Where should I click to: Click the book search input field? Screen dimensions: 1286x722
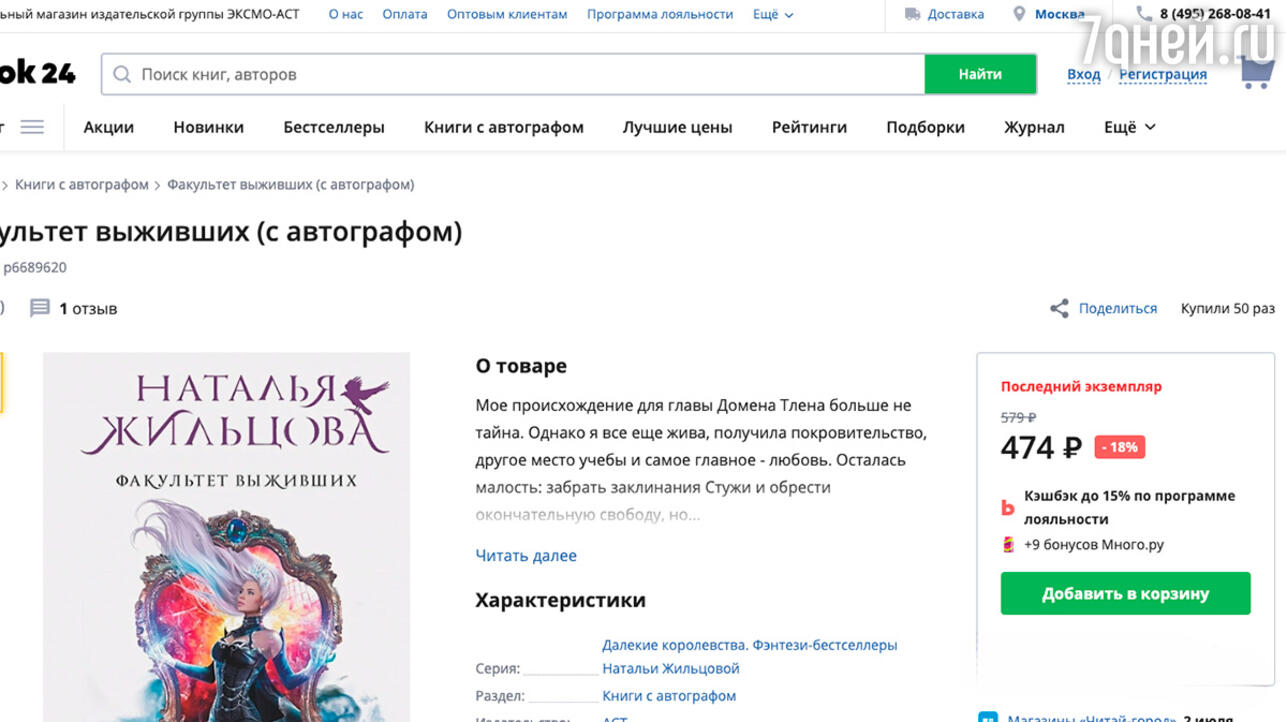[520, 75]
